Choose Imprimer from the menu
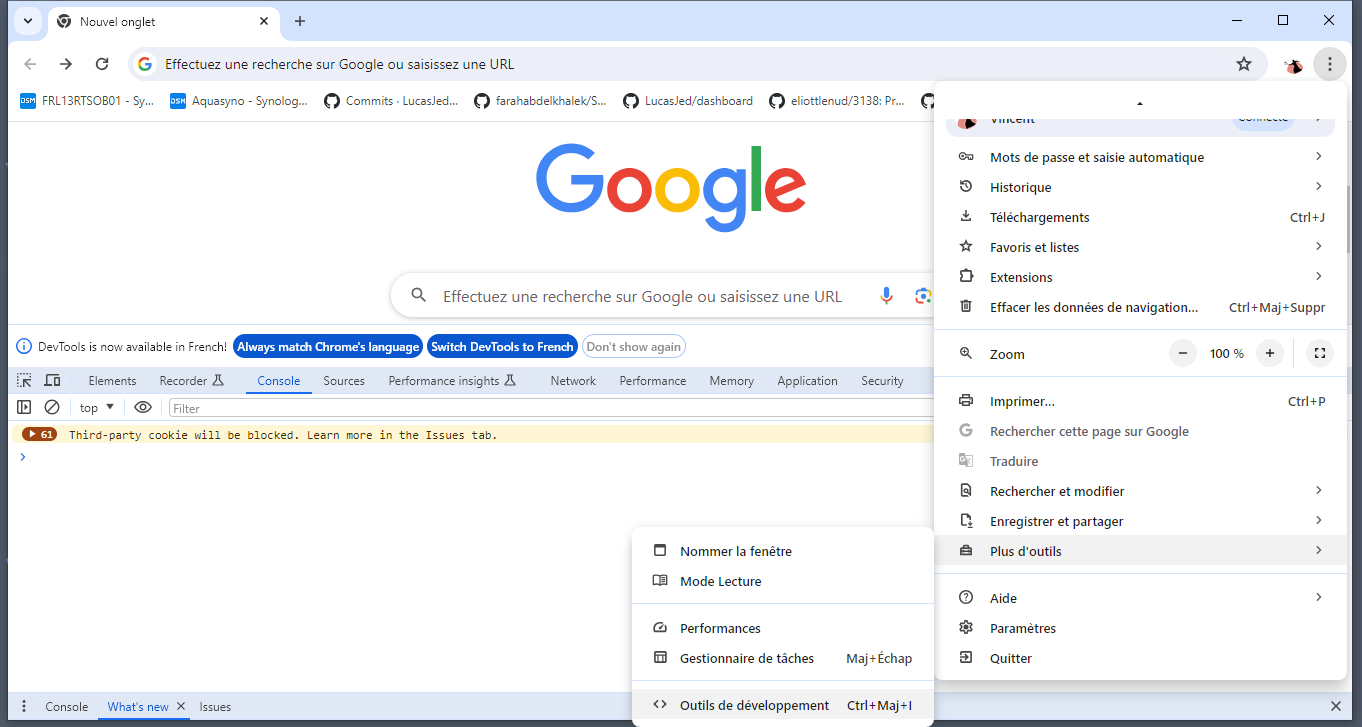This screenshot has width=1362, height=727. point(1140,401)
